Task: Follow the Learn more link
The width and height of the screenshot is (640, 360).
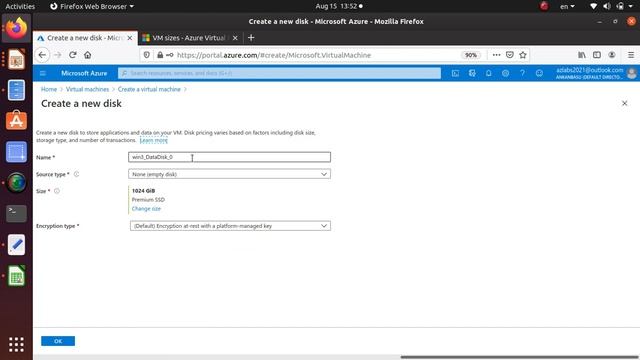Action: 153,140
